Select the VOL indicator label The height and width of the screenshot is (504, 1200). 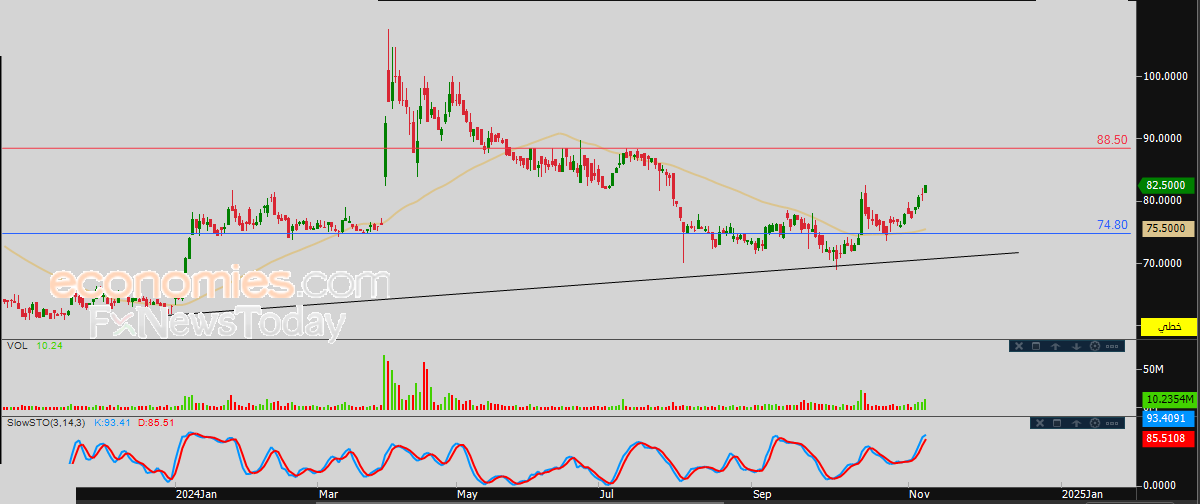pos(17,346)
